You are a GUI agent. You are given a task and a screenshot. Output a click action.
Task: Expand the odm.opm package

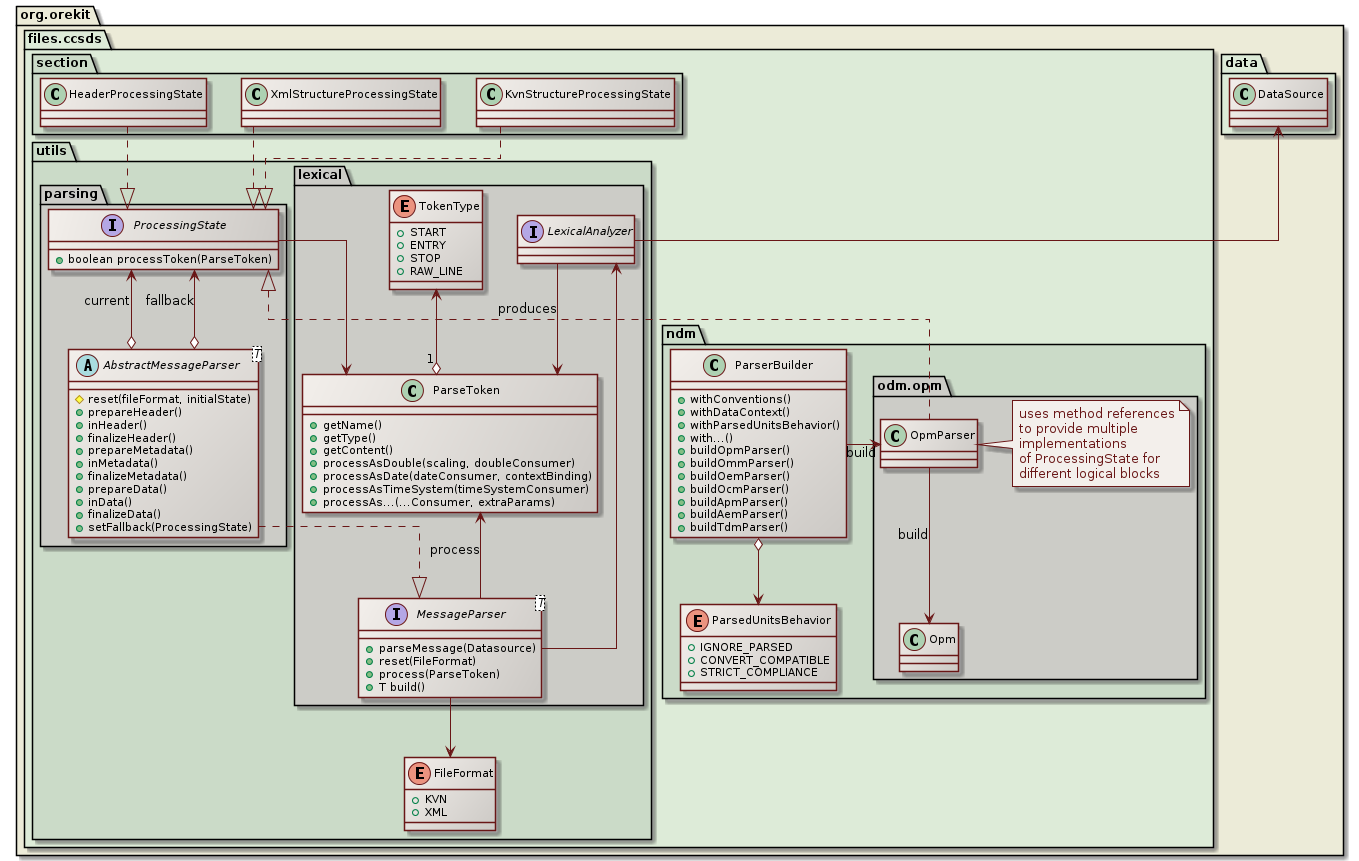coord(910,385)
